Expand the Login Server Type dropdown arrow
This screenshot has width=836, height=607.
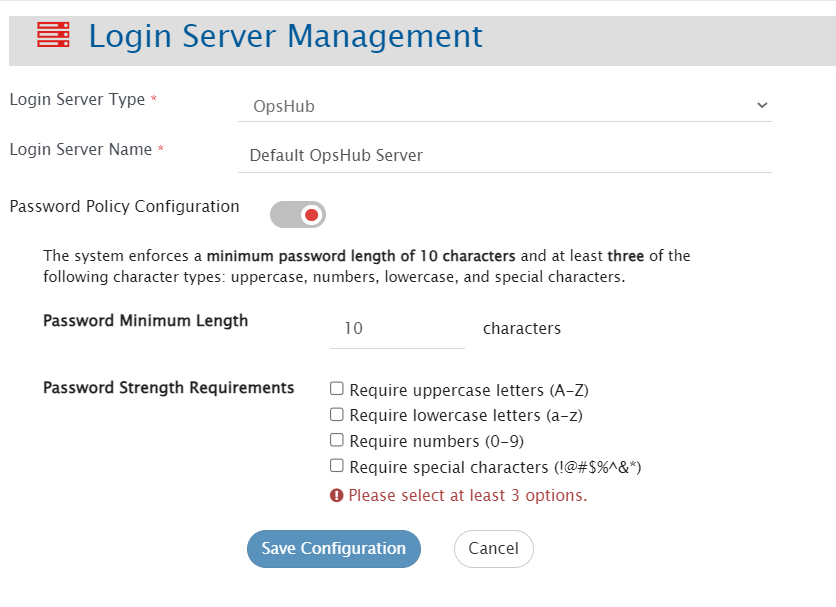[x=762, y=105]
